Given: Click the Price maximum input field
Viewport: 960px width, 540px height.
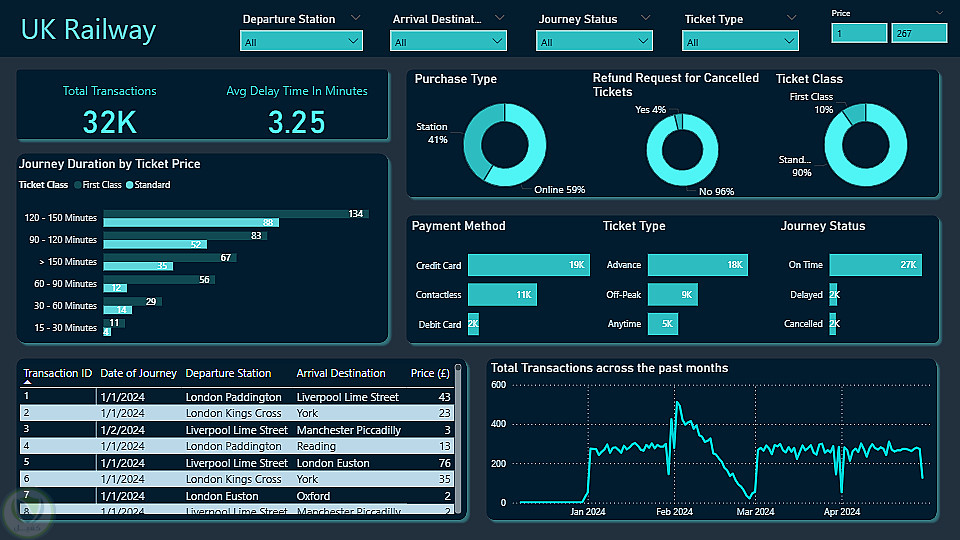Looking at the screenshot, I should [919, 33].
